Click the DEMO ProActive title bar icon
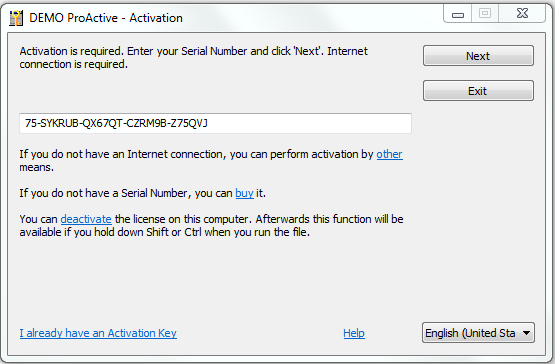This screenshot has width=555, height=364. click(x=16, y=18)
